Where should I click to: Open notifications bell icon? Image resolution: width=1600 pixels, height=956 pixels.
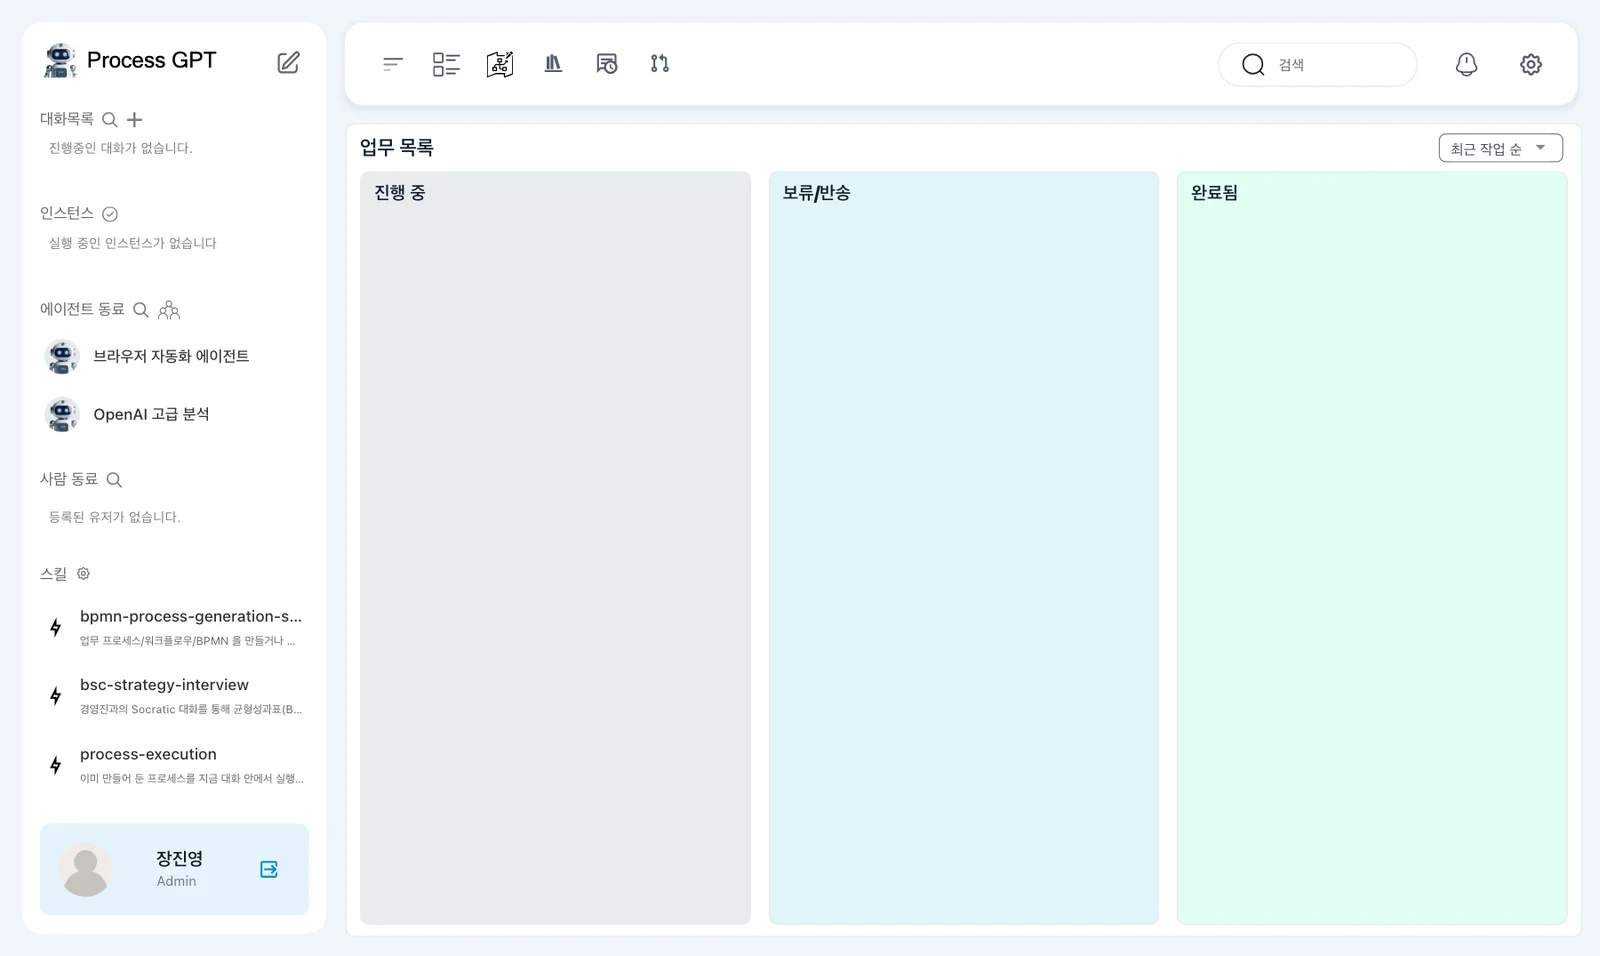[x=1466, y=64]
